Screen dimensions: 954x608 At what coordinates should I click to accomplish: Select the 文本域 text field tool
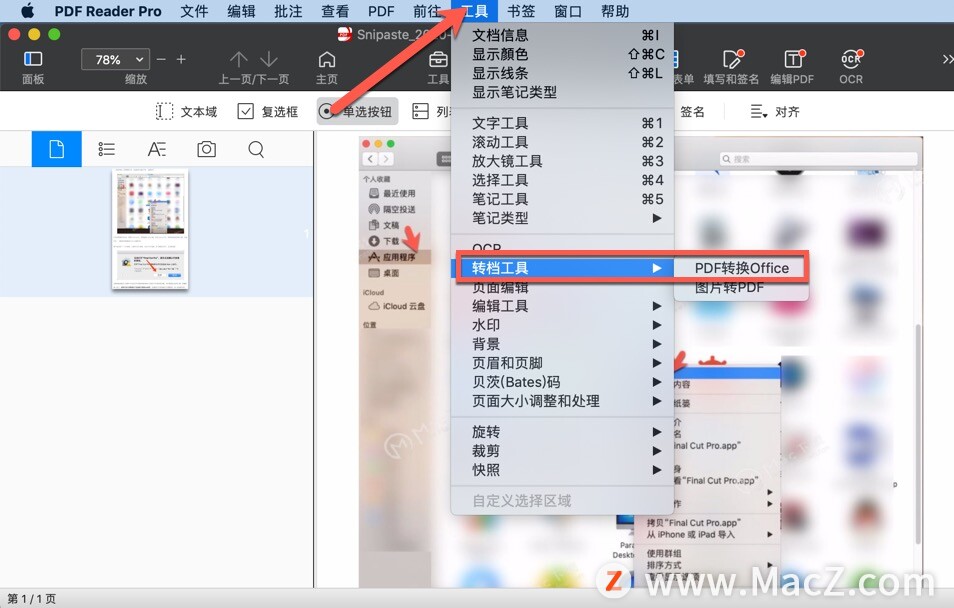187,111
